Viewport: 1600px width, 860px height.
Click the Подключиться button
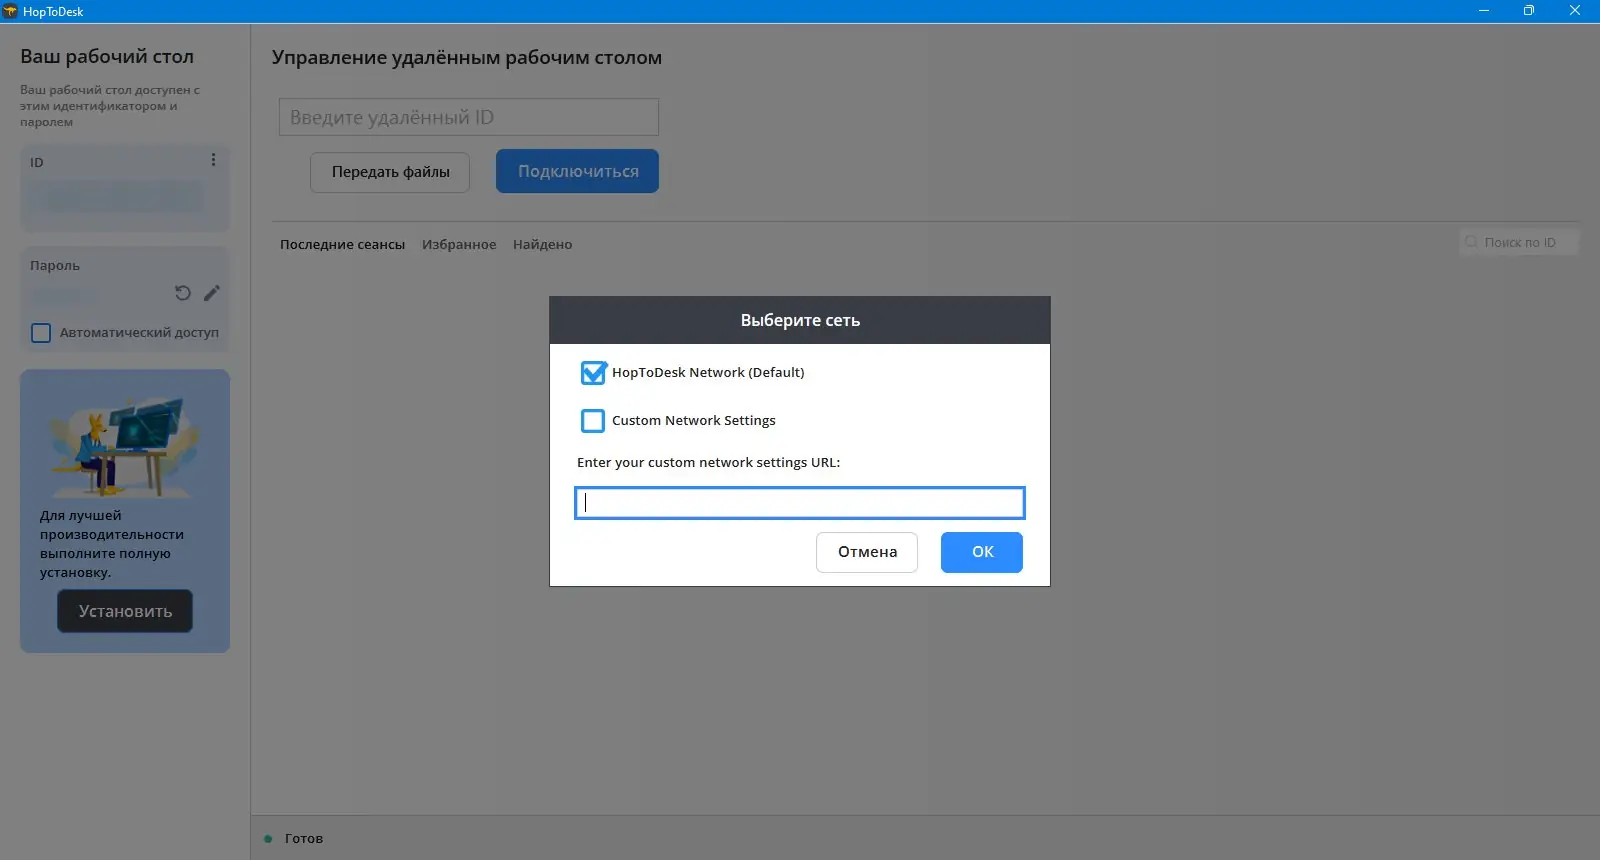coord(578,171)
